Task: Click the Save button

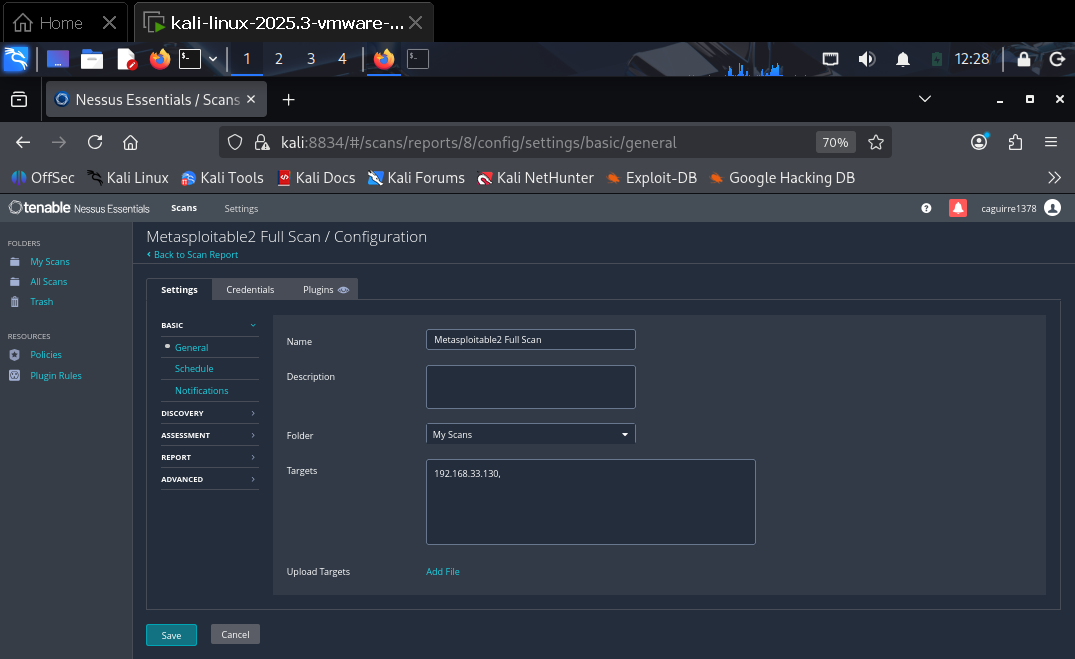Action: click(x=171, y=635)
